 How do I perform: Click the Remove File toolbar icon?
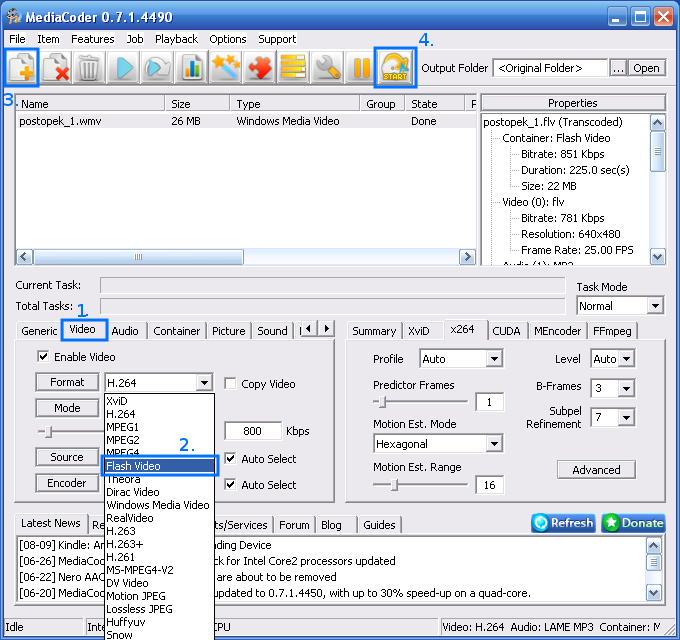(56, 68)
